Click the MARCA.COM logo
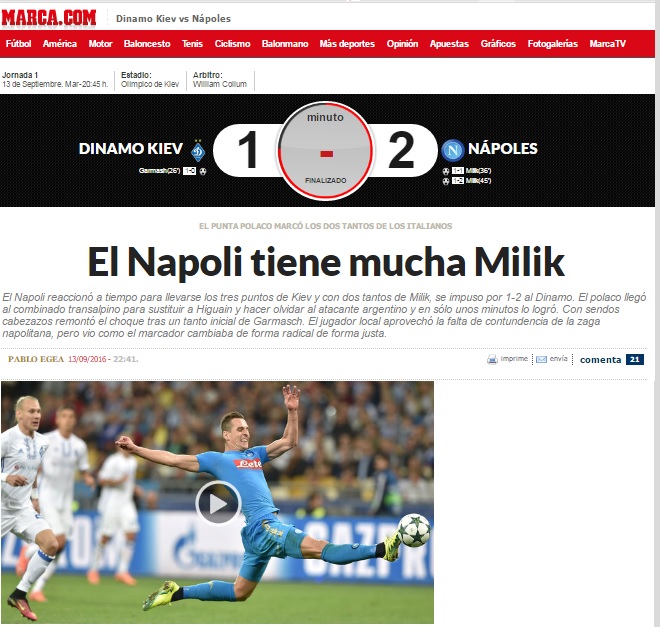This screenshot has width=660, height=627. pos(48,18)
